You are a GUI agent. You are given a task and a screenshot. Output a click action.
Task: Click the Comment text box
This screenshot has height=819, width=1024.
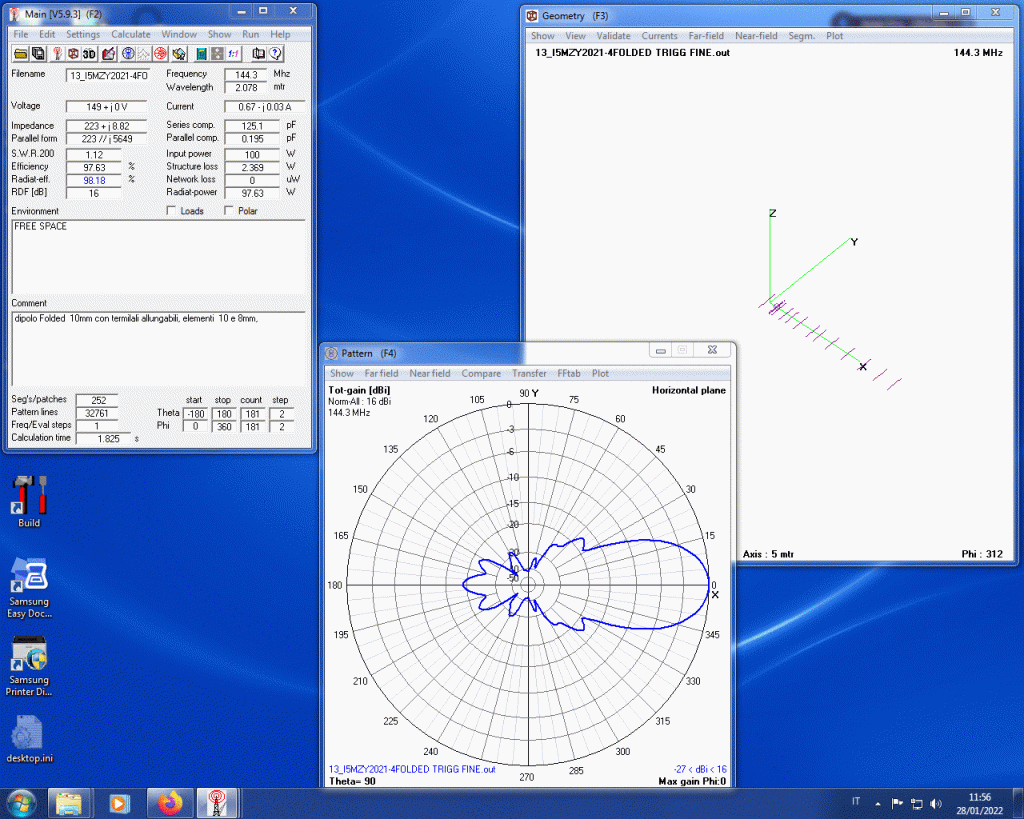(x=158, y=348)
